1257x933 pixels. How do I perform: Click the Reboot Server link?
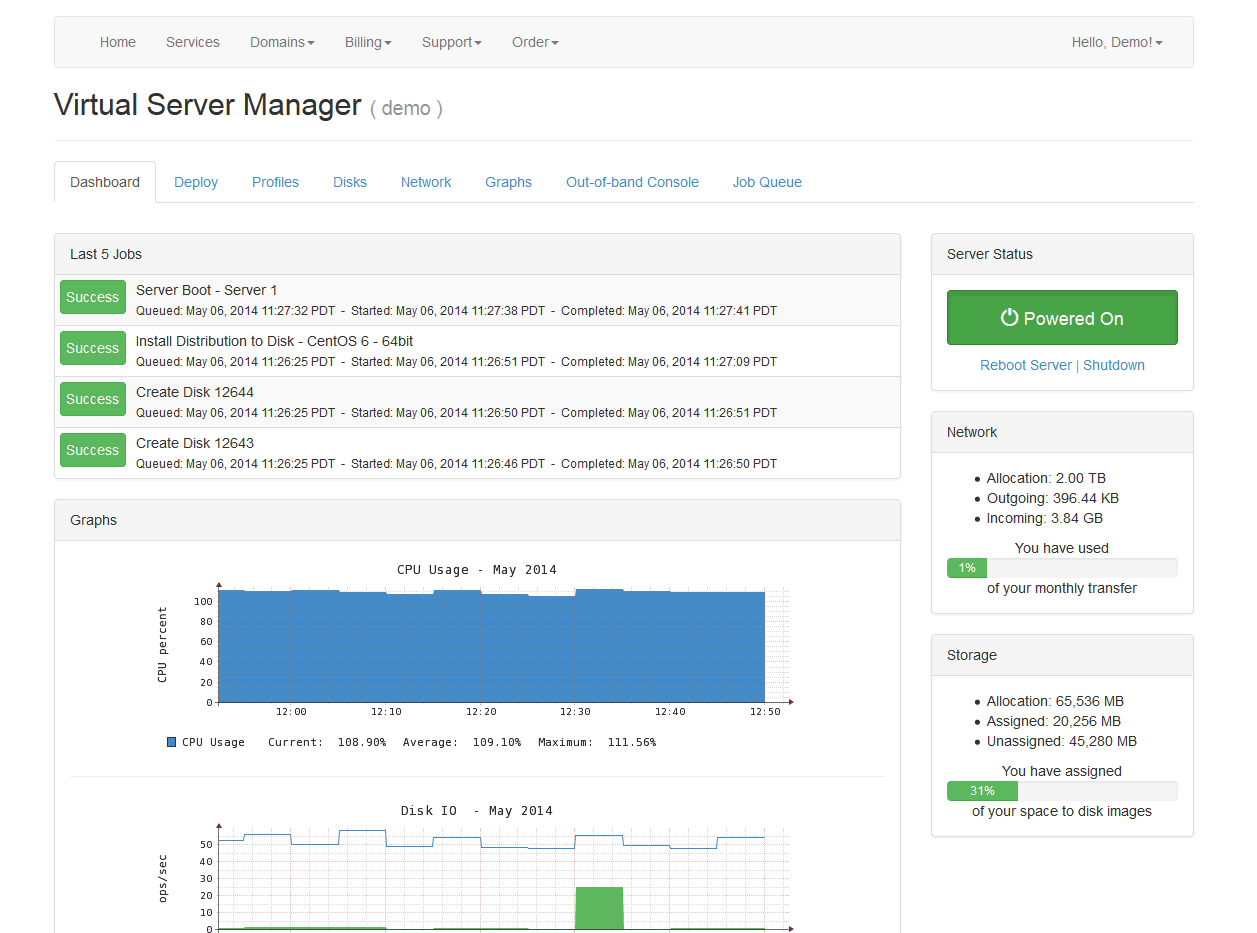[x=1025, y=365]
